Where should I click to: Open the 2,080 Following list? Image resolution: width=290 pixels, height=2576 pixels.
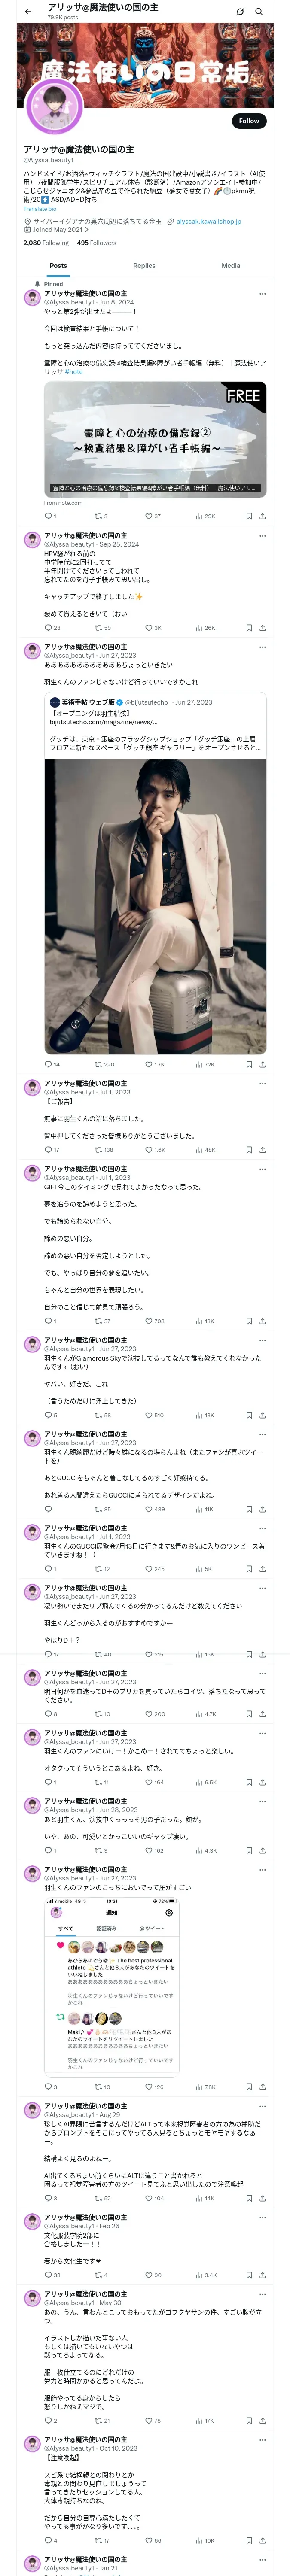click(46, 243)
